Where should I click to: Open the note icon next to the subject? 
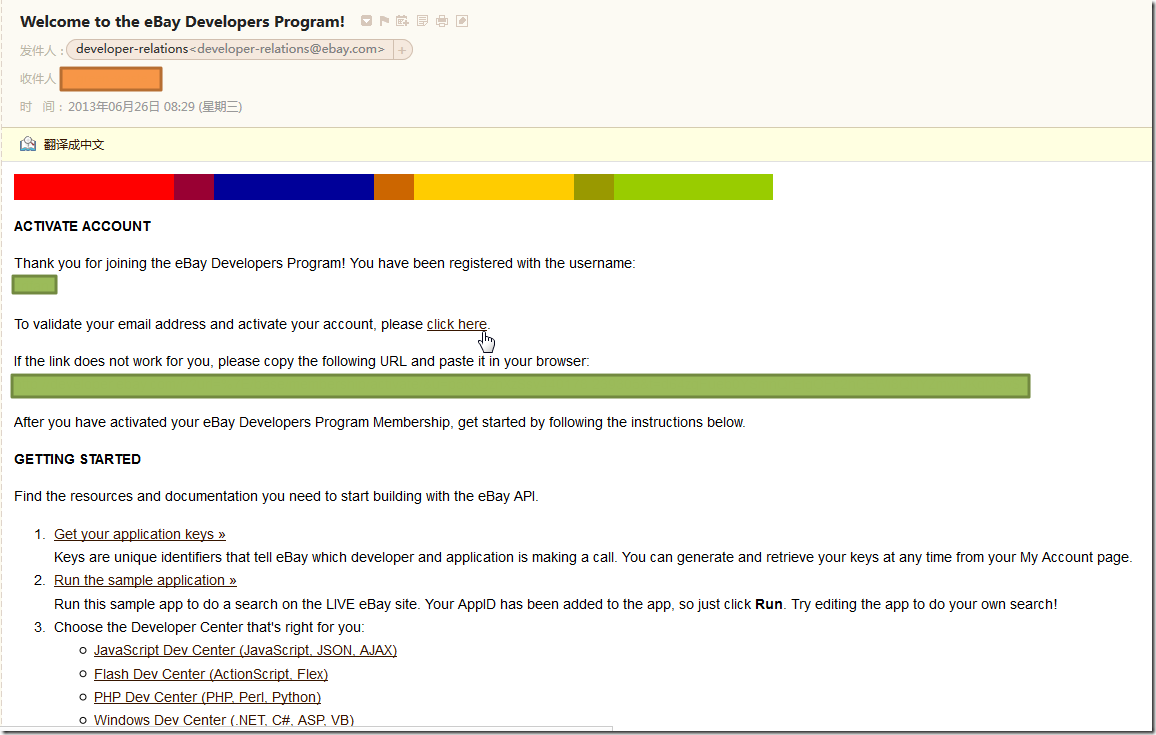click(x=422, y=21)
